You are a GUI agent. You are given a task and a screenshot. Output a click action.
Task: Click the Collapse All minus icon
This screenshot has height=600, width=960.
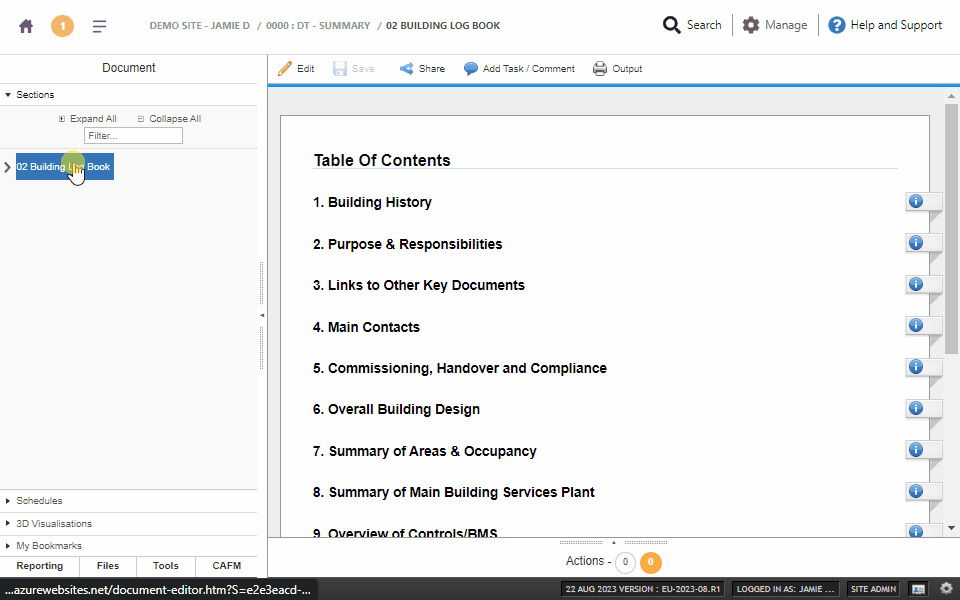click(141, 119)
